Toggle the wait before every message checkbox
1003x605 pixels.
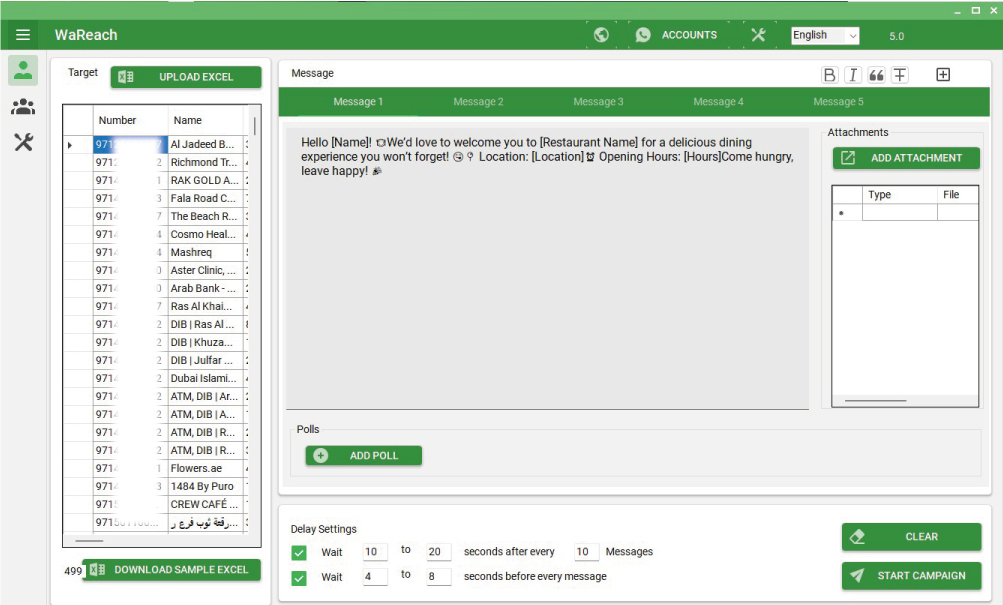tap(299, 577)
